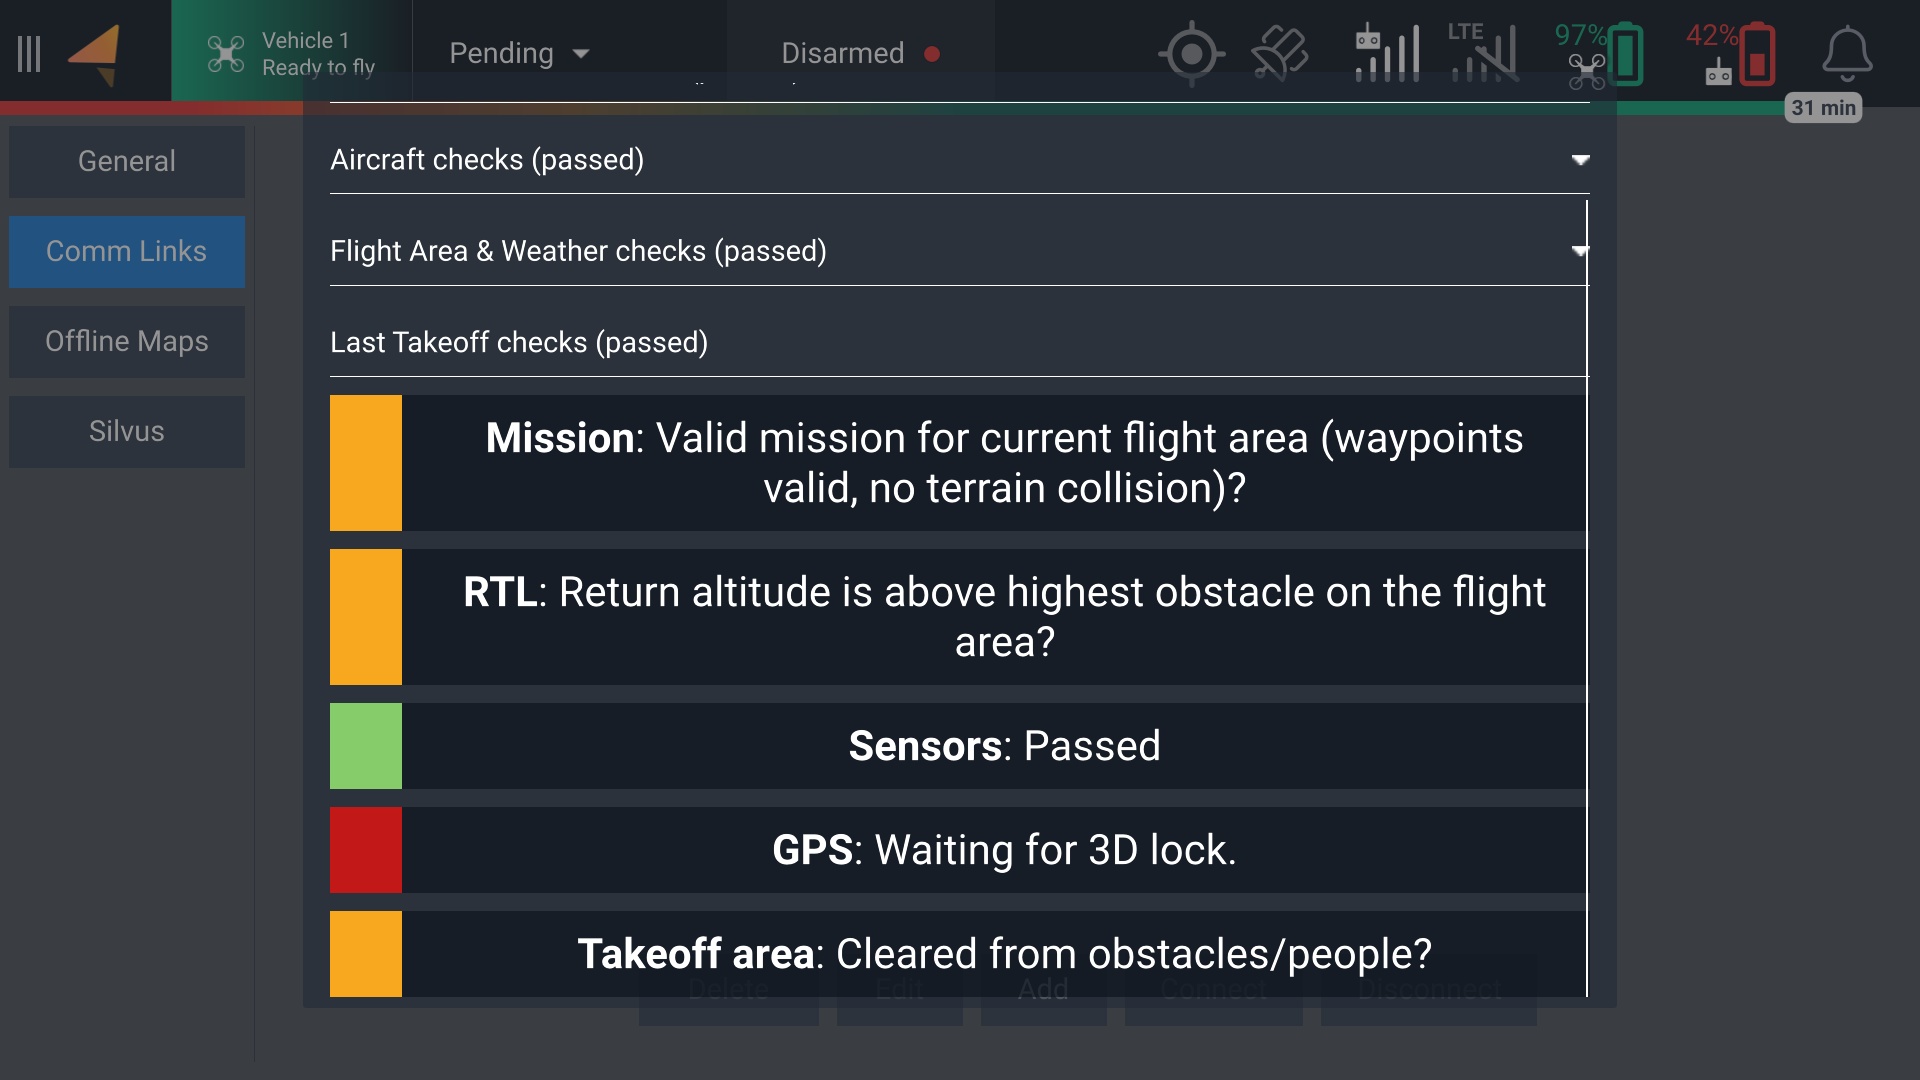Expand the Aircraft checks section
This screenshot has height=1080, width=1920.
[x=958, y=160]
